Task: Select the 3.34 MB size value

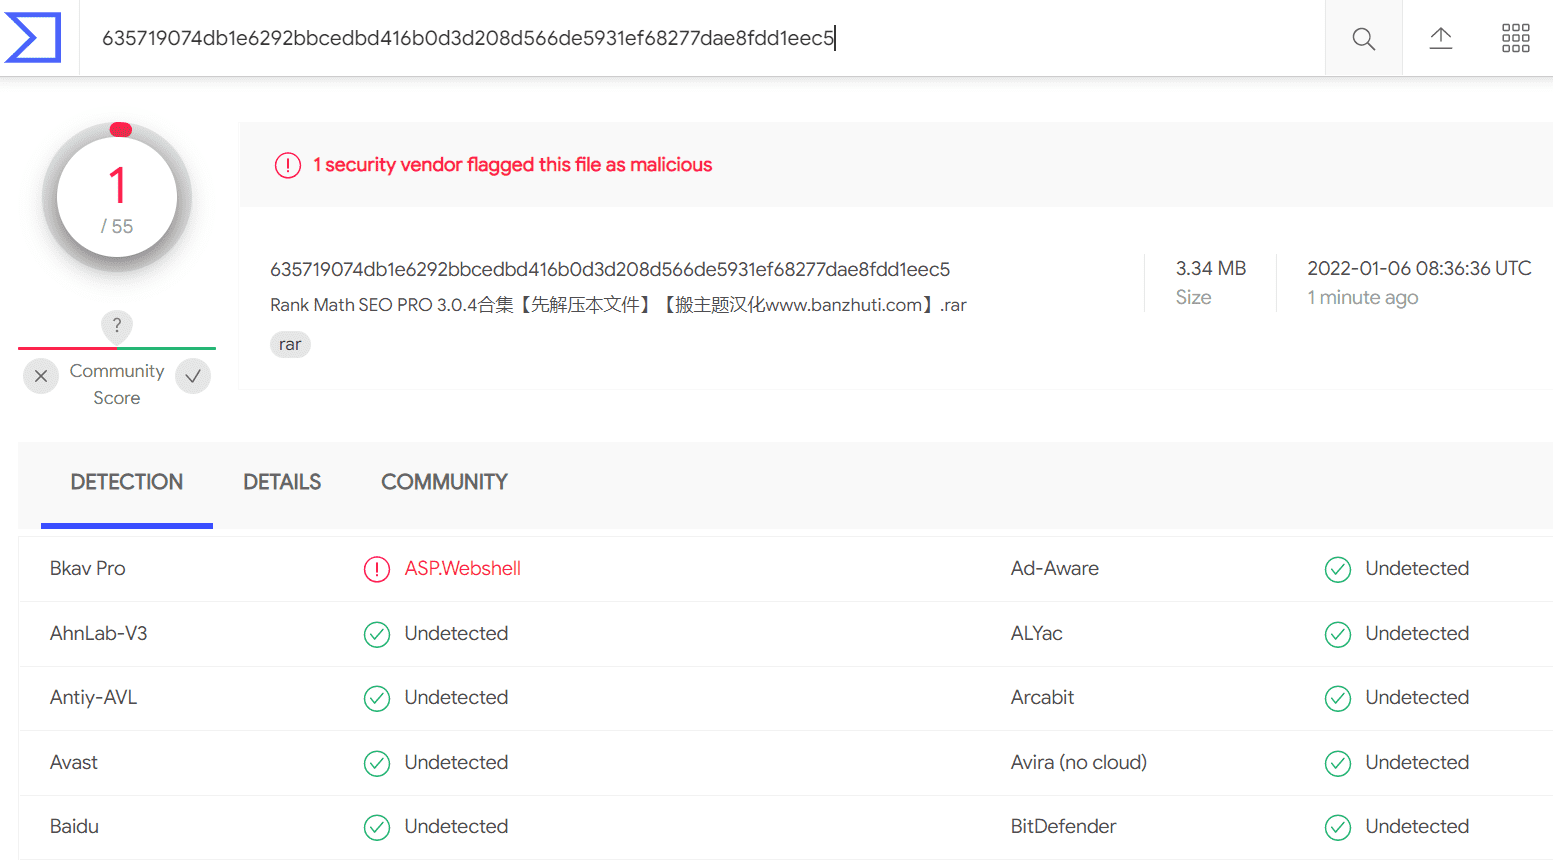Action: 1211,268
